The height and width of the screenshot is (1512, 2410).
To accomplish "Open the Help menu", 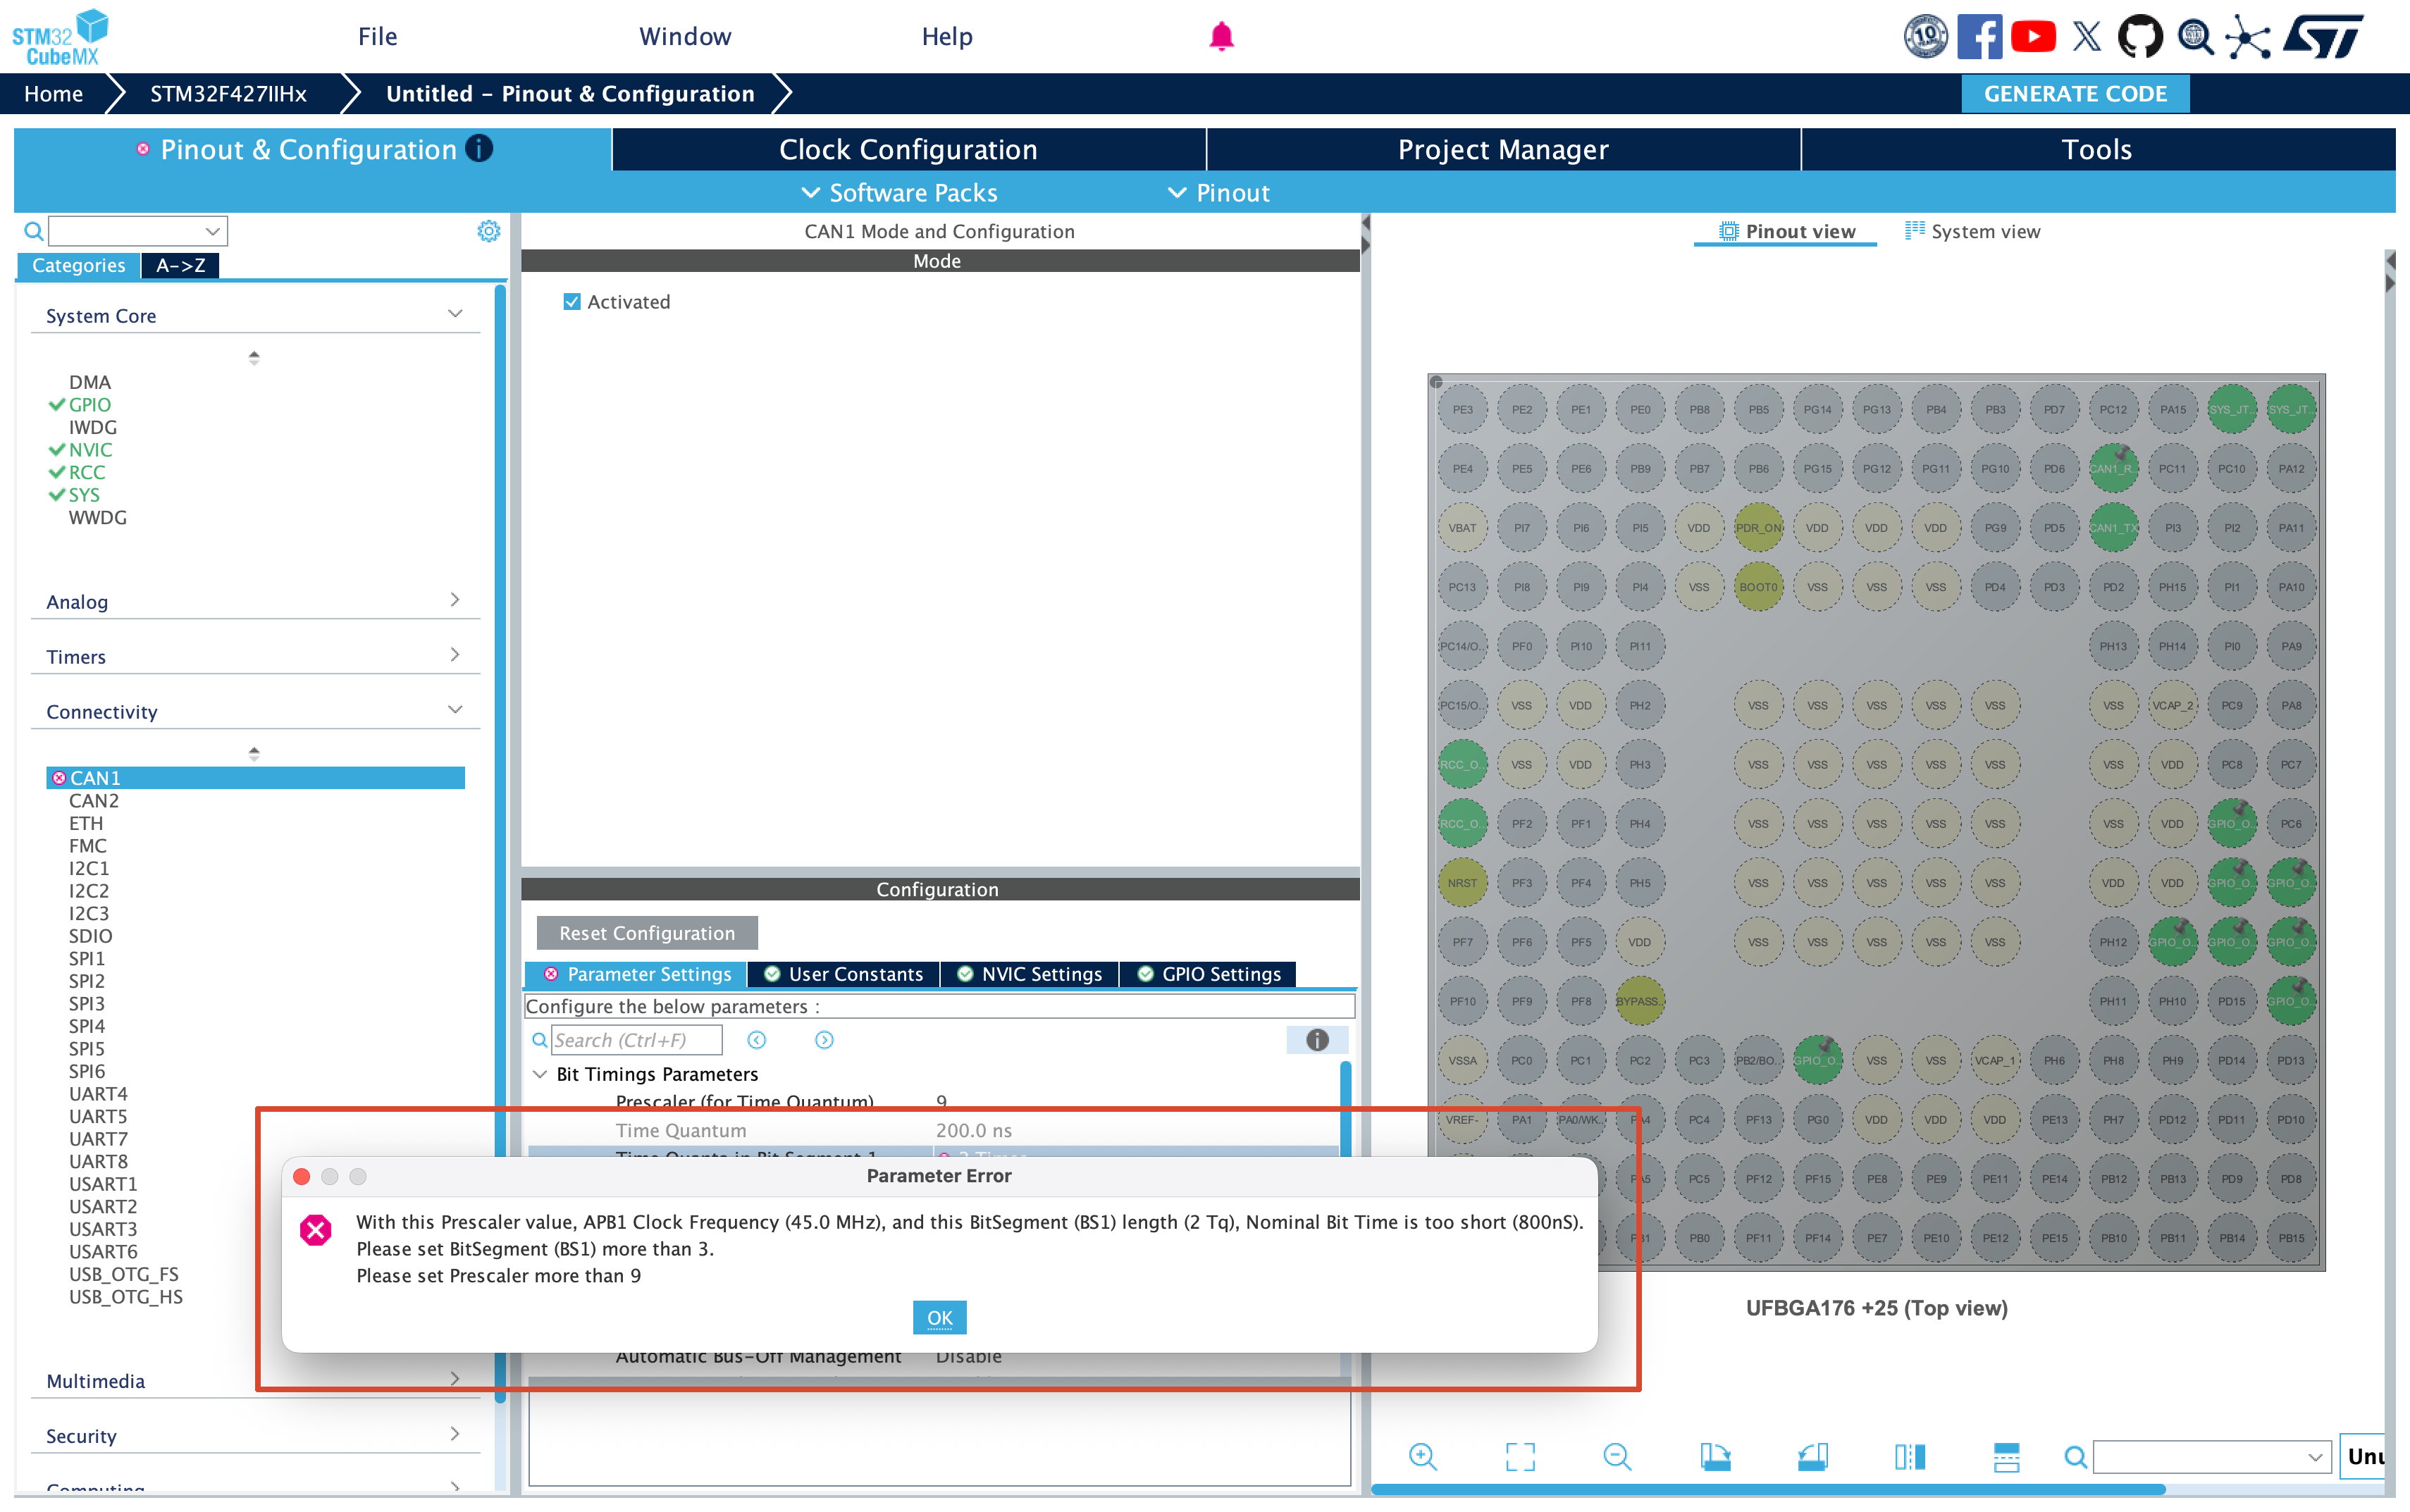I will 947,37.
